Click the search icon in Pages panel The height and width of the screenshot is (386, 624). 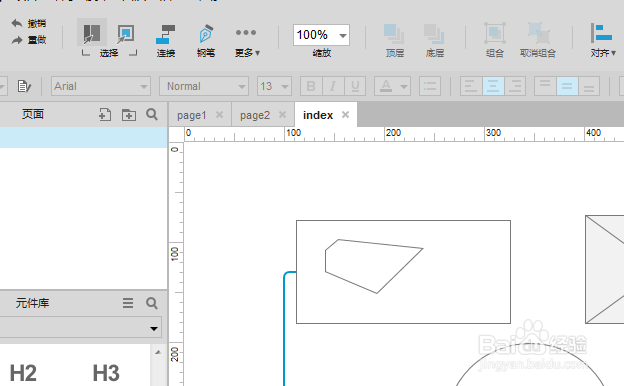click(x=152, y=115)
